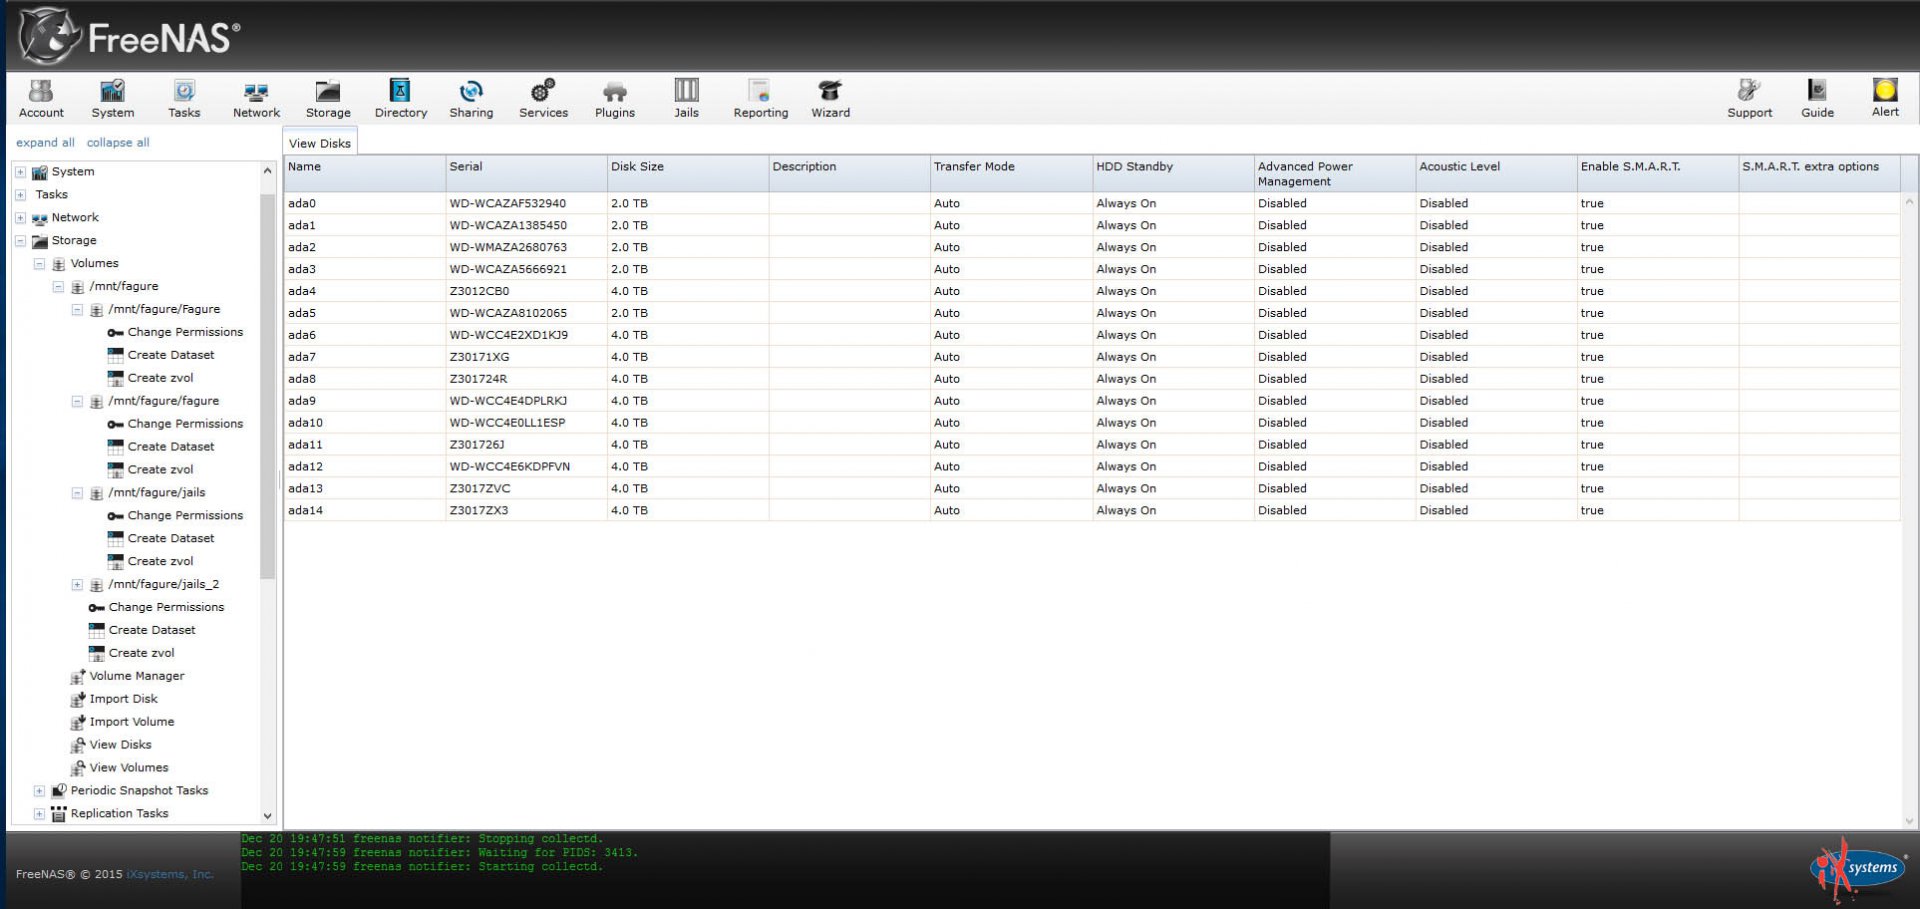Click the FreeNAS logo

click(x=130, y=36)
